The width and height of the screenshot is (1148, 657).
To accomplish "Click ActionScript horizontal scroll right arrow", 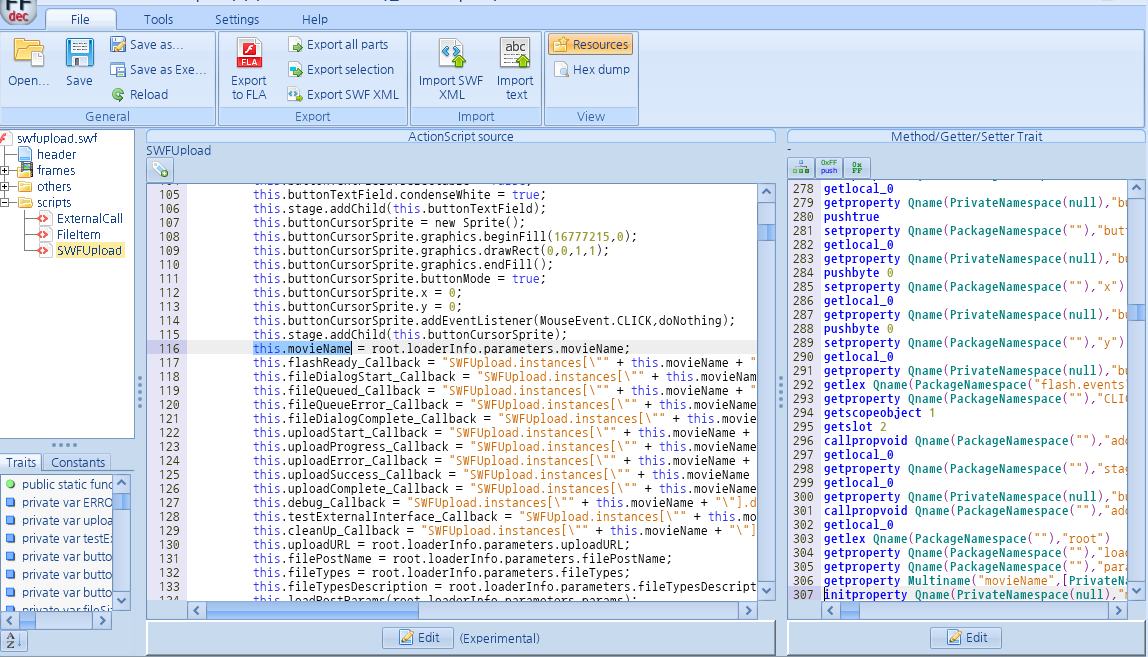I will coord(748,610).
